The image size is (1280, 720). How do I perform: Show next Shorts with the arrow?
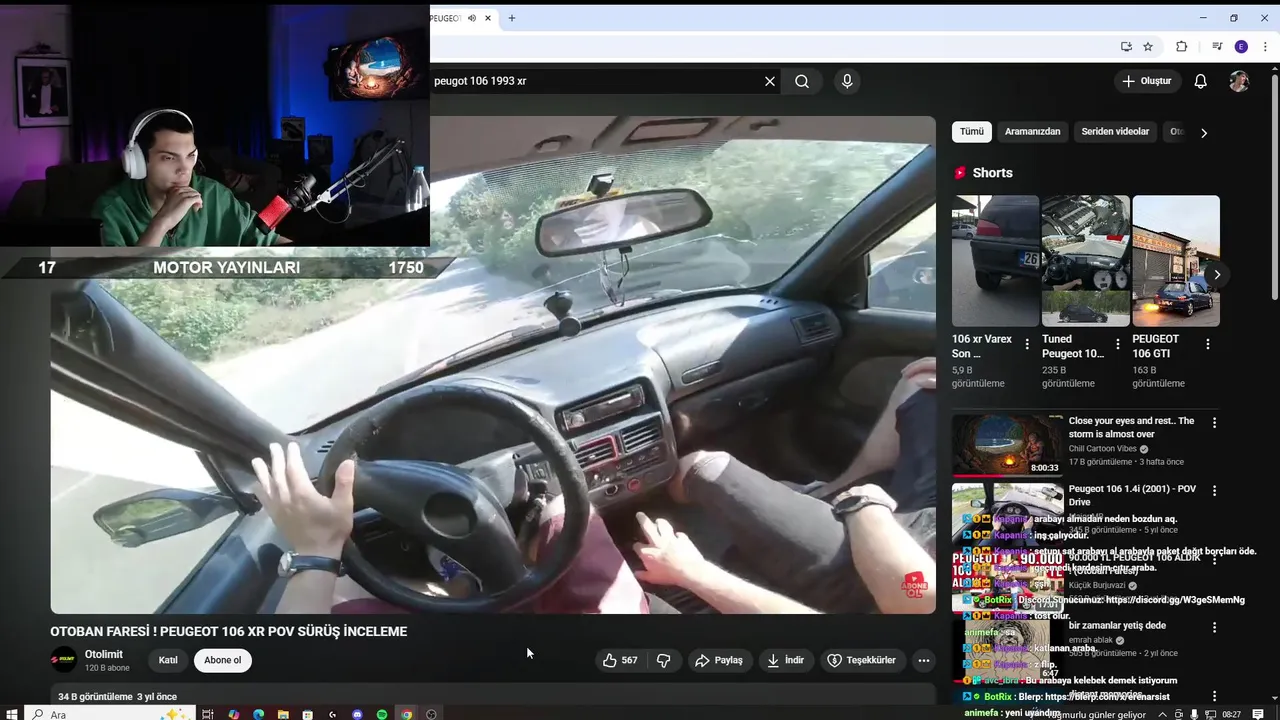[1217, 274]
